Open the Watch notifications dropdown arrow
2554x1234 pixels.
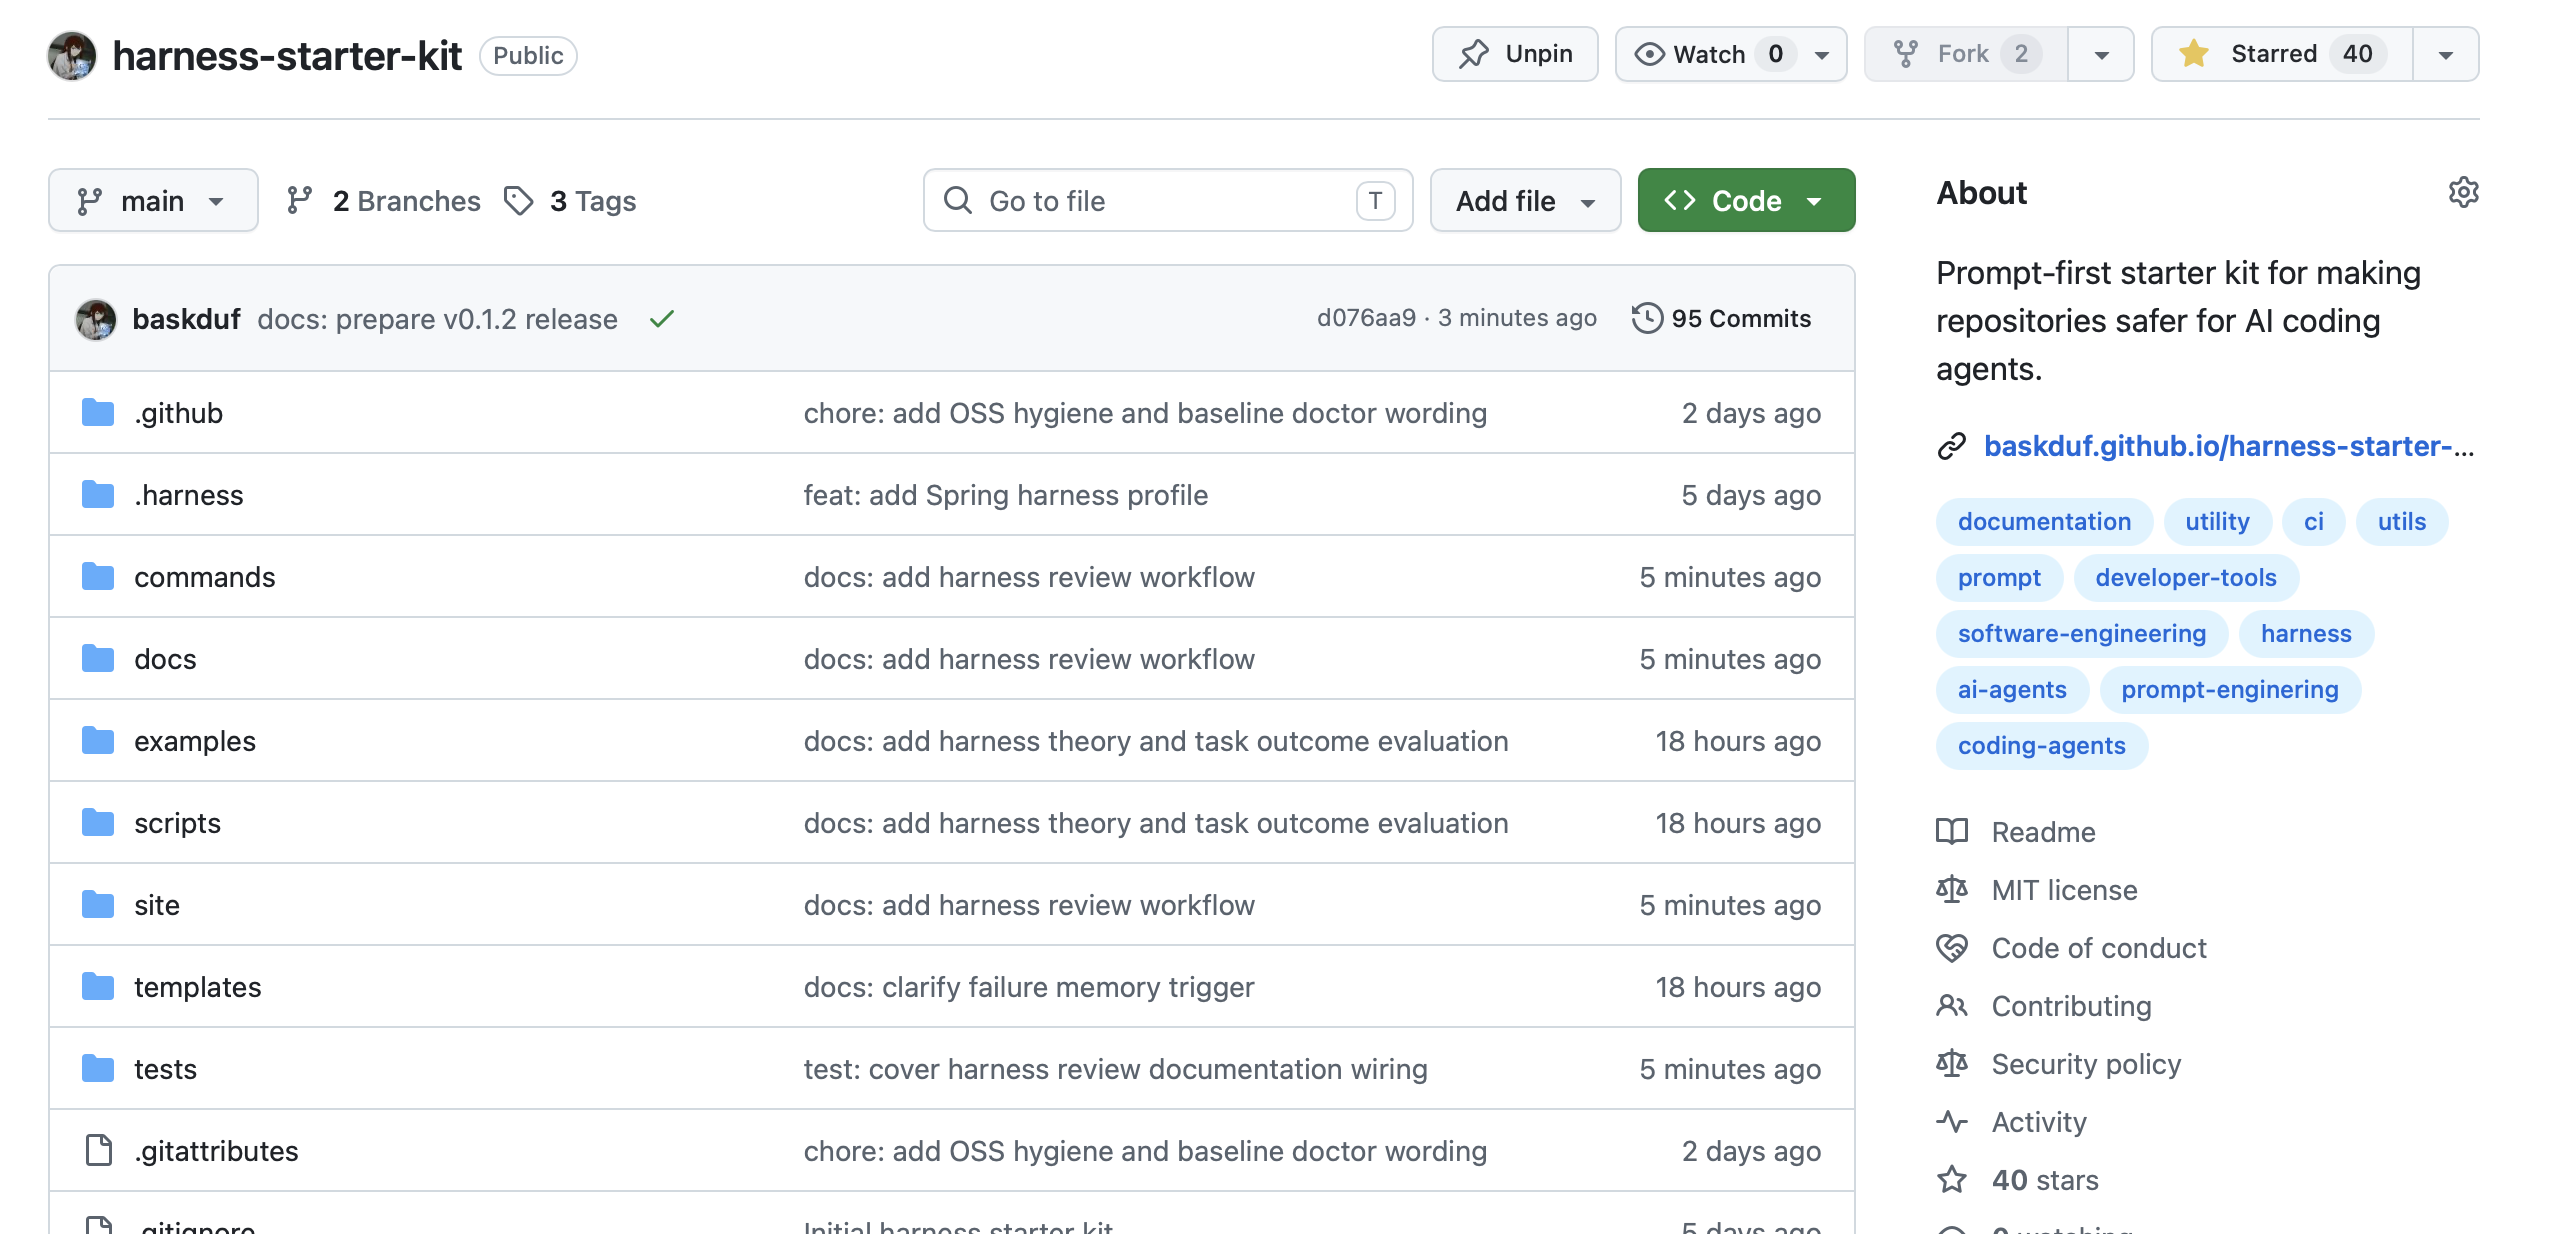[x=1822, y=55]
